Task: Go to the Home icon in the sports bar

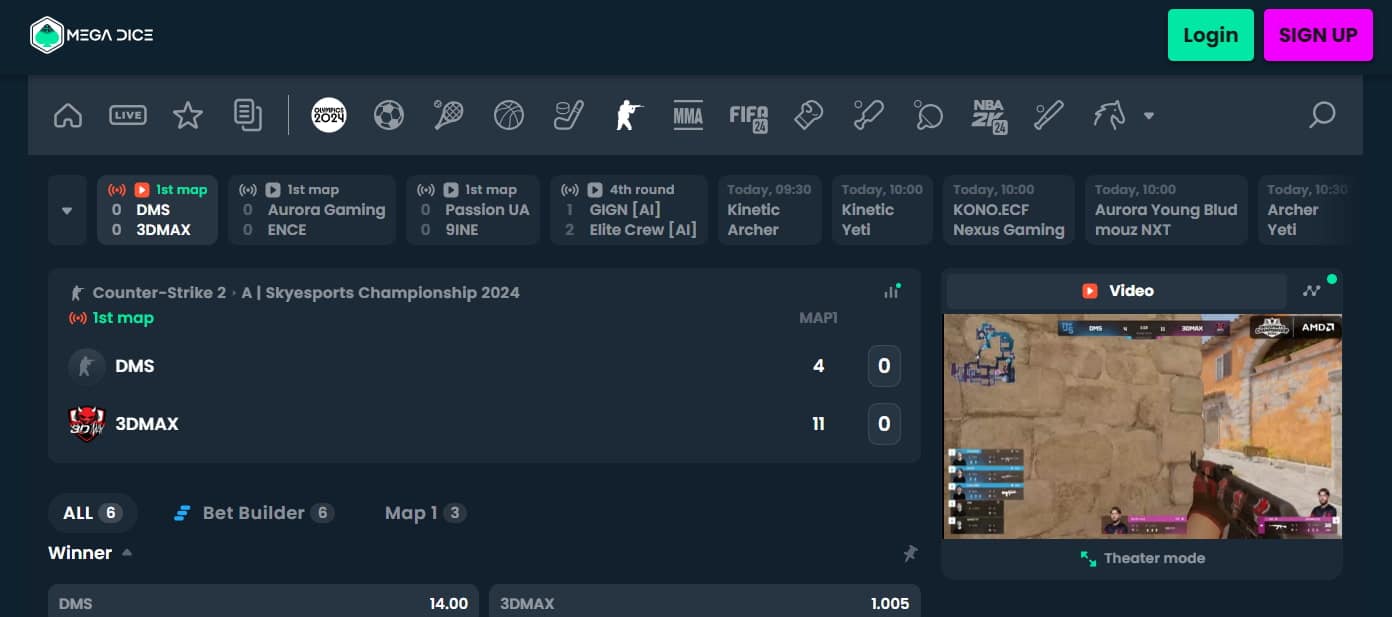Action: click(x=68, y=116)
